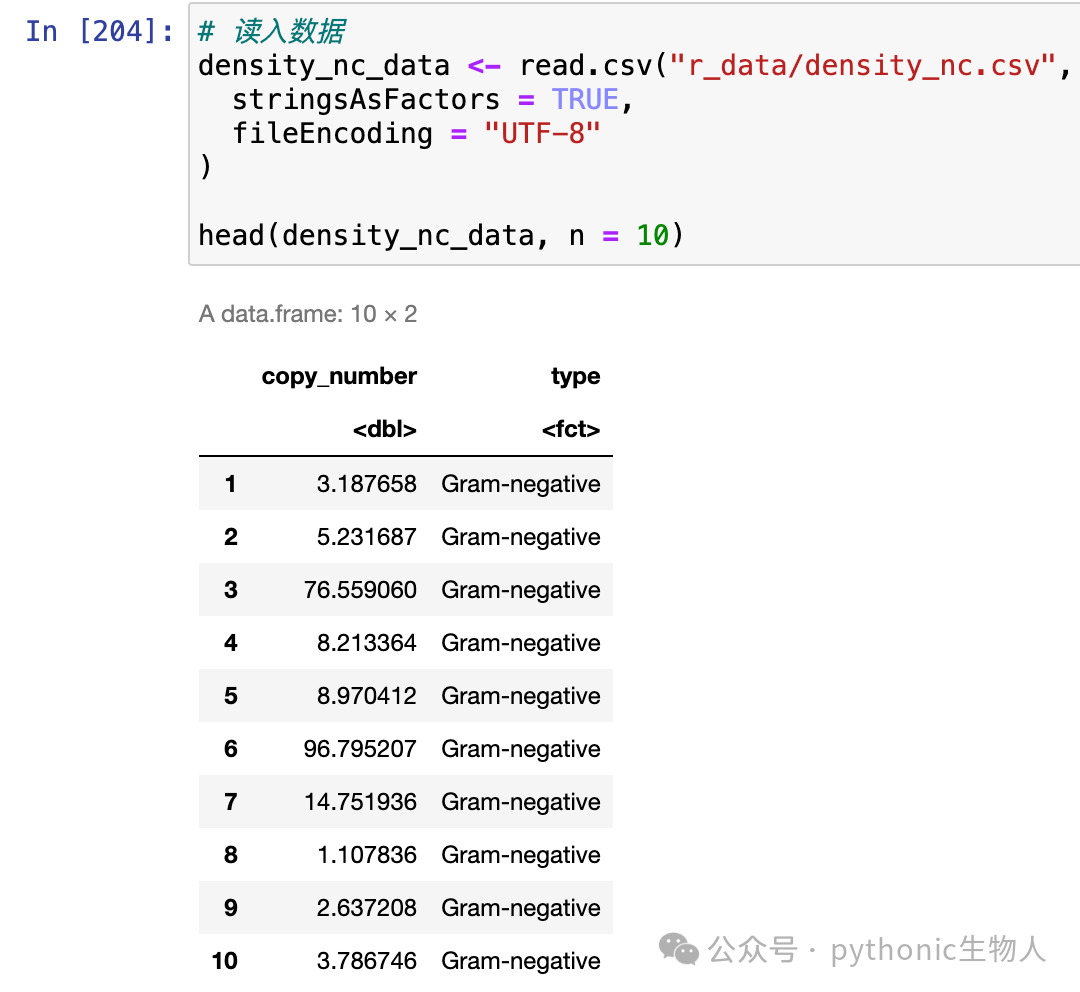The image size is (1080, 992).
Task: Click the stringsAsFactors TRUE value
Action: tap(585, 99)
